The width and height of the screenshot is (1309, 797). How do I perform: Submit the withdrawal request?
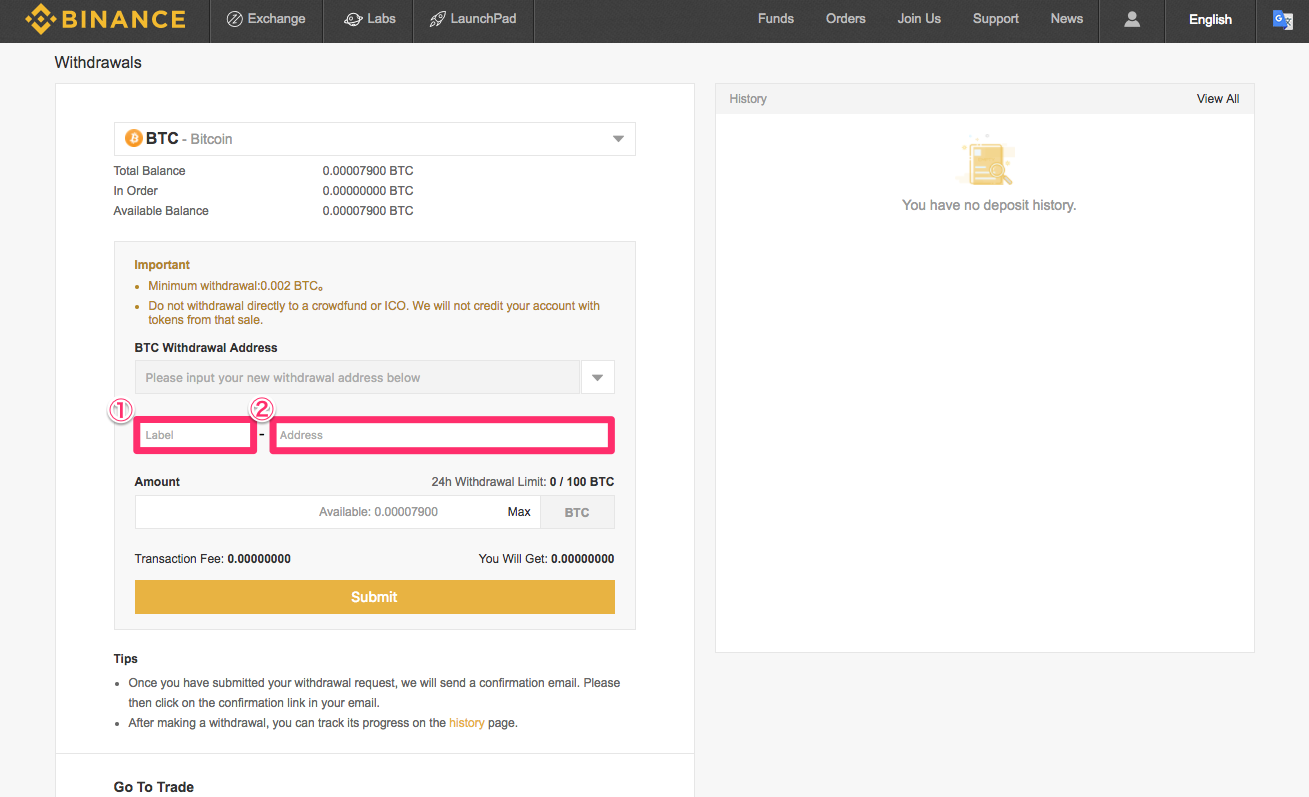coord(375,597)
